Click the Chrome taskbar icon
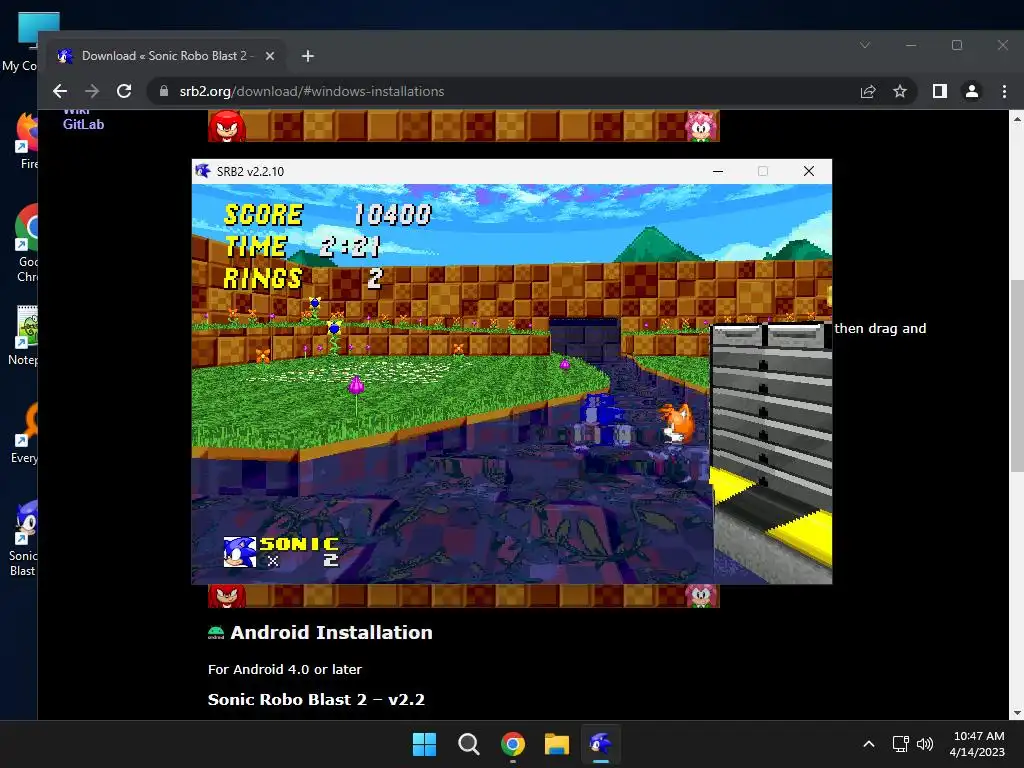This screenshot has height=768, width=1024. 513,744
